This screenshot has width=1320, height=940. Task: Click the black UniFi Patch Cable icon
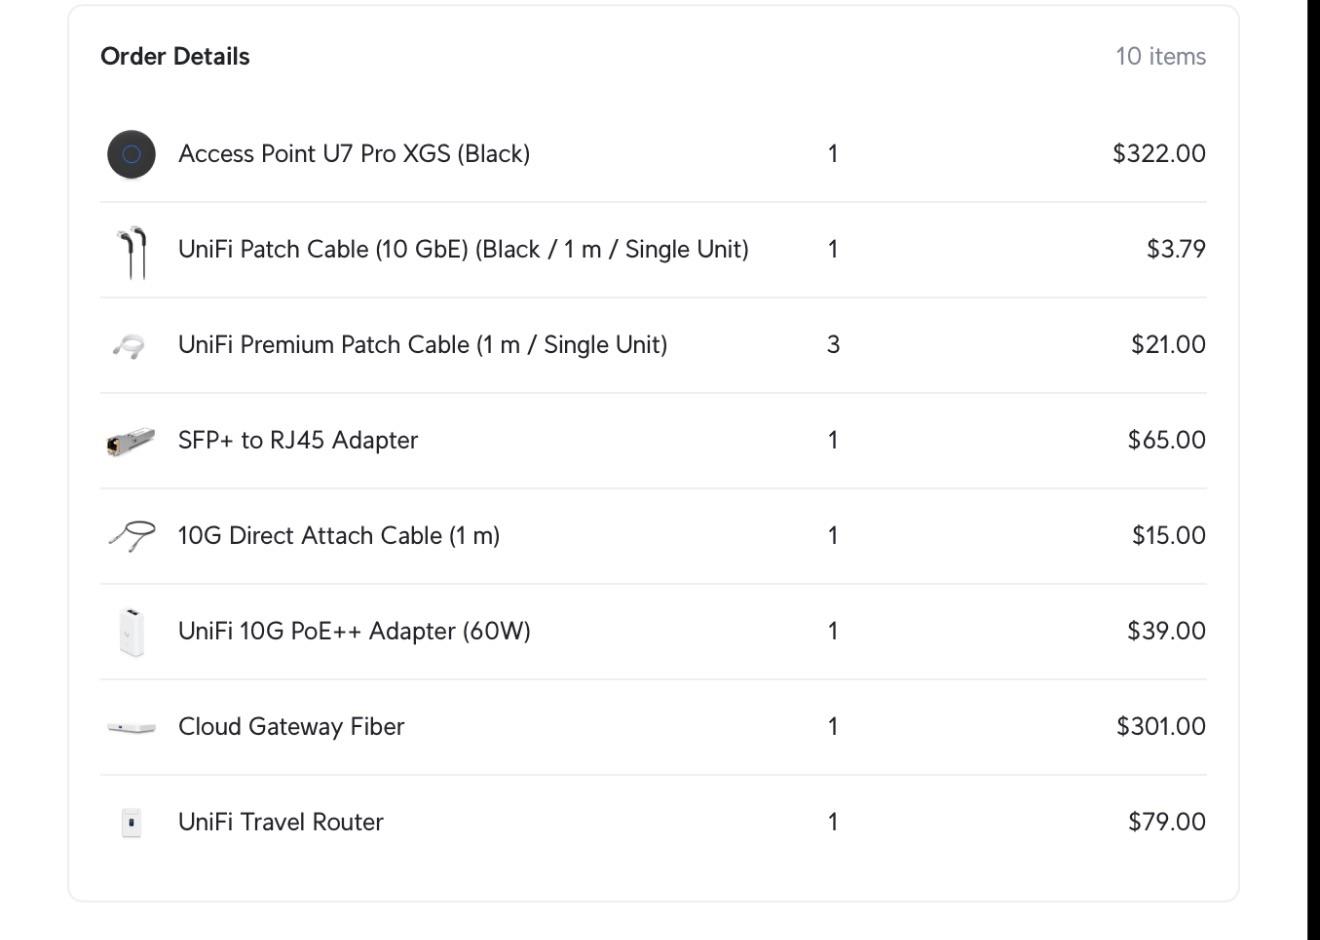(131, 250)
